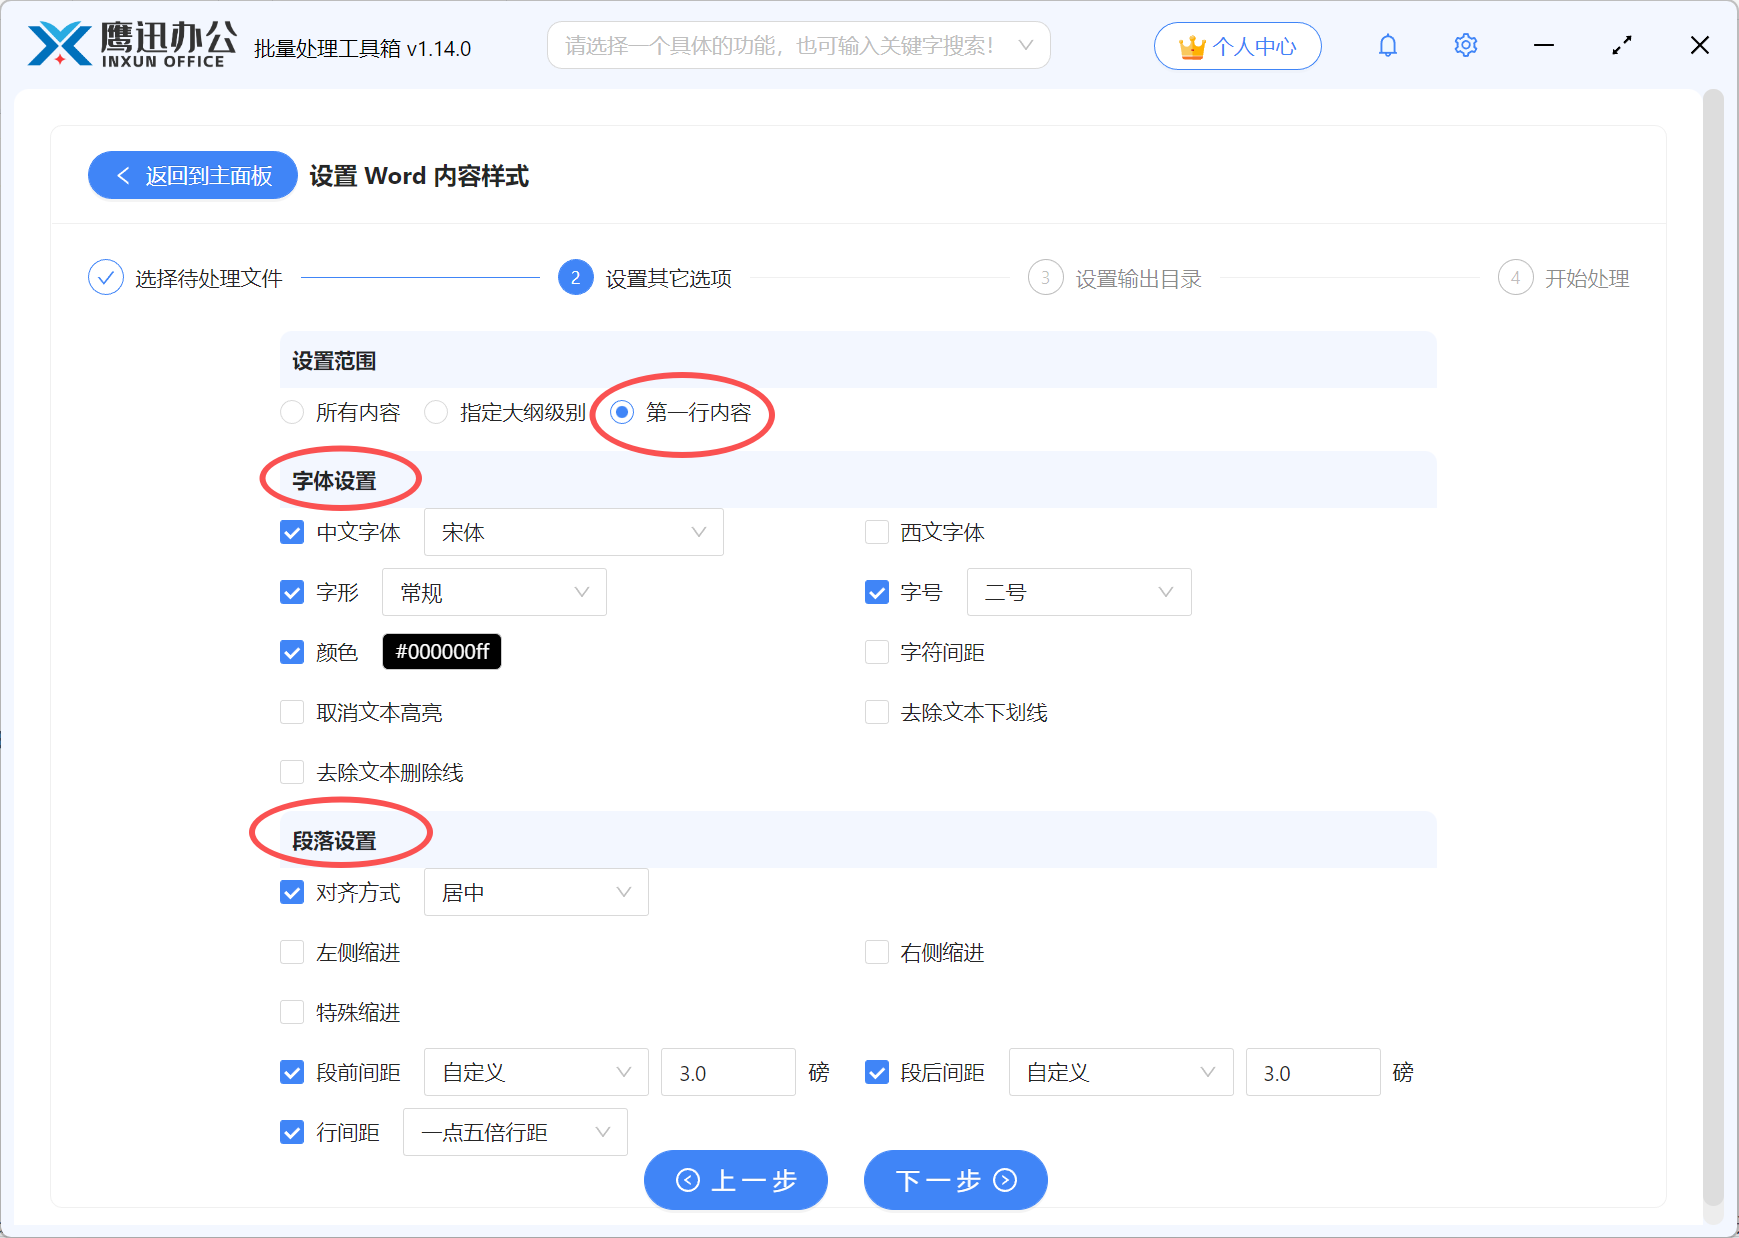Open the 行间距 一点五倍行距 dropdown
Screen dimensions: 1739x1238
[515, 1132]
